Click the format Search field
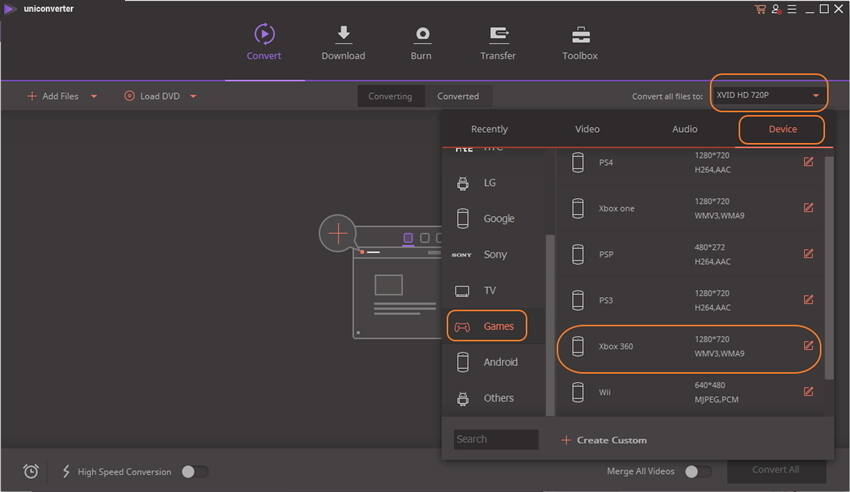The image size is (850, 492). point(496,439)
